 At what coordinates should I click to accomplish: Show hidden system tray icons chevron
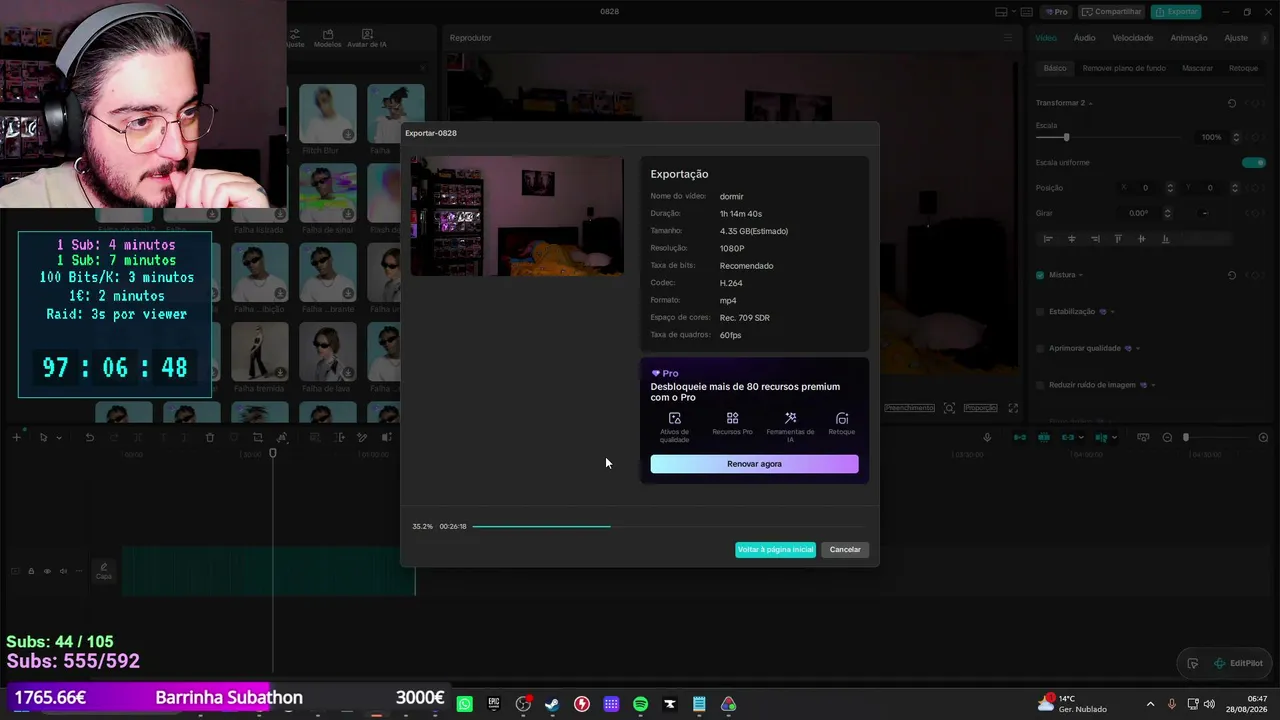pos(1150,704)
